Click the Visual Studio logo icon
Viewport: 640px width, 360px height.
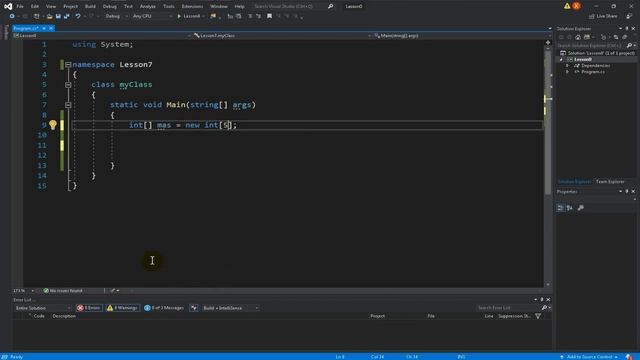pos(8,6)
